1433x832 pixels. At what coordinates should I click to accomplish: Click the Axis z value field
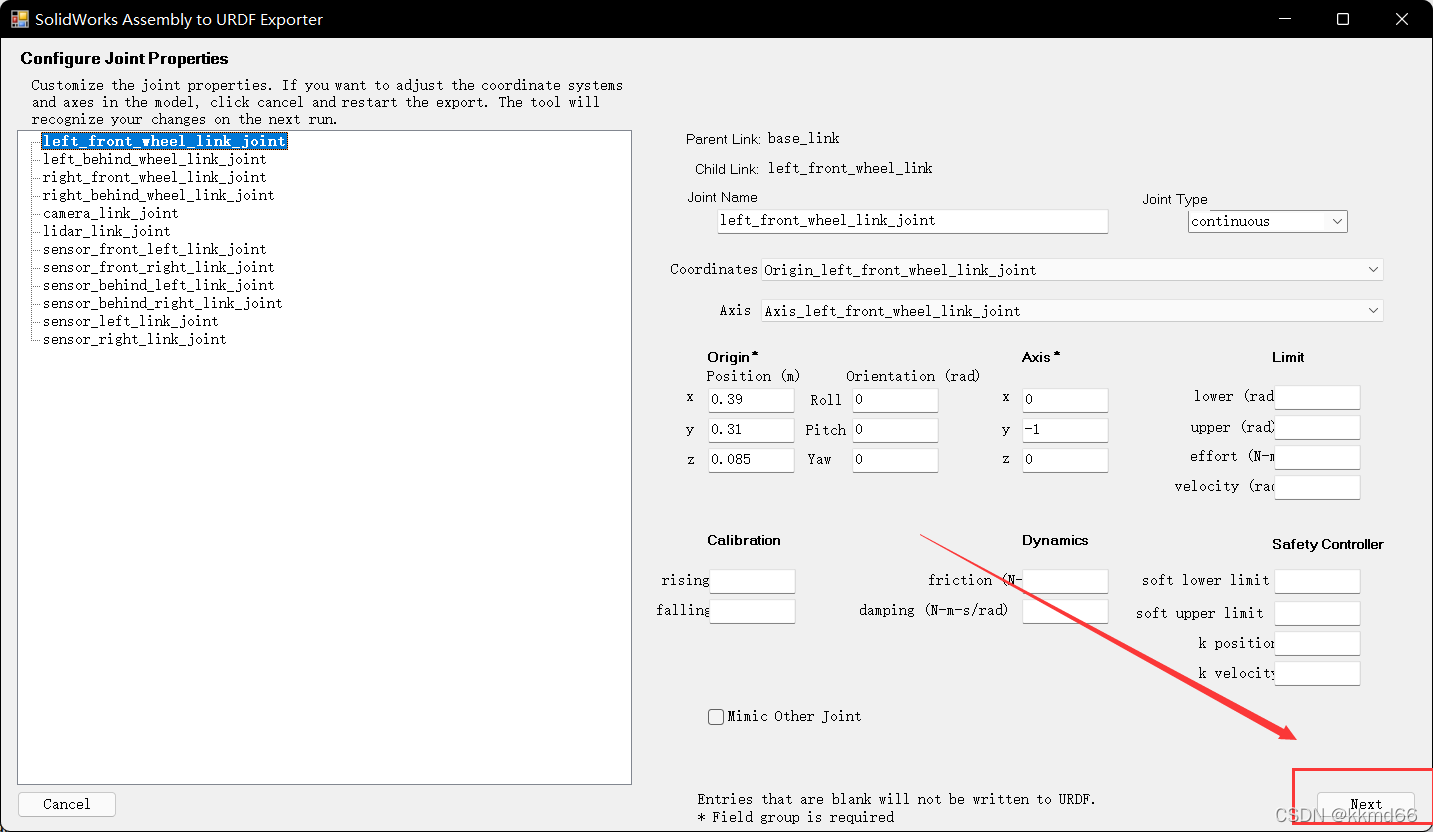[1065, 460]
